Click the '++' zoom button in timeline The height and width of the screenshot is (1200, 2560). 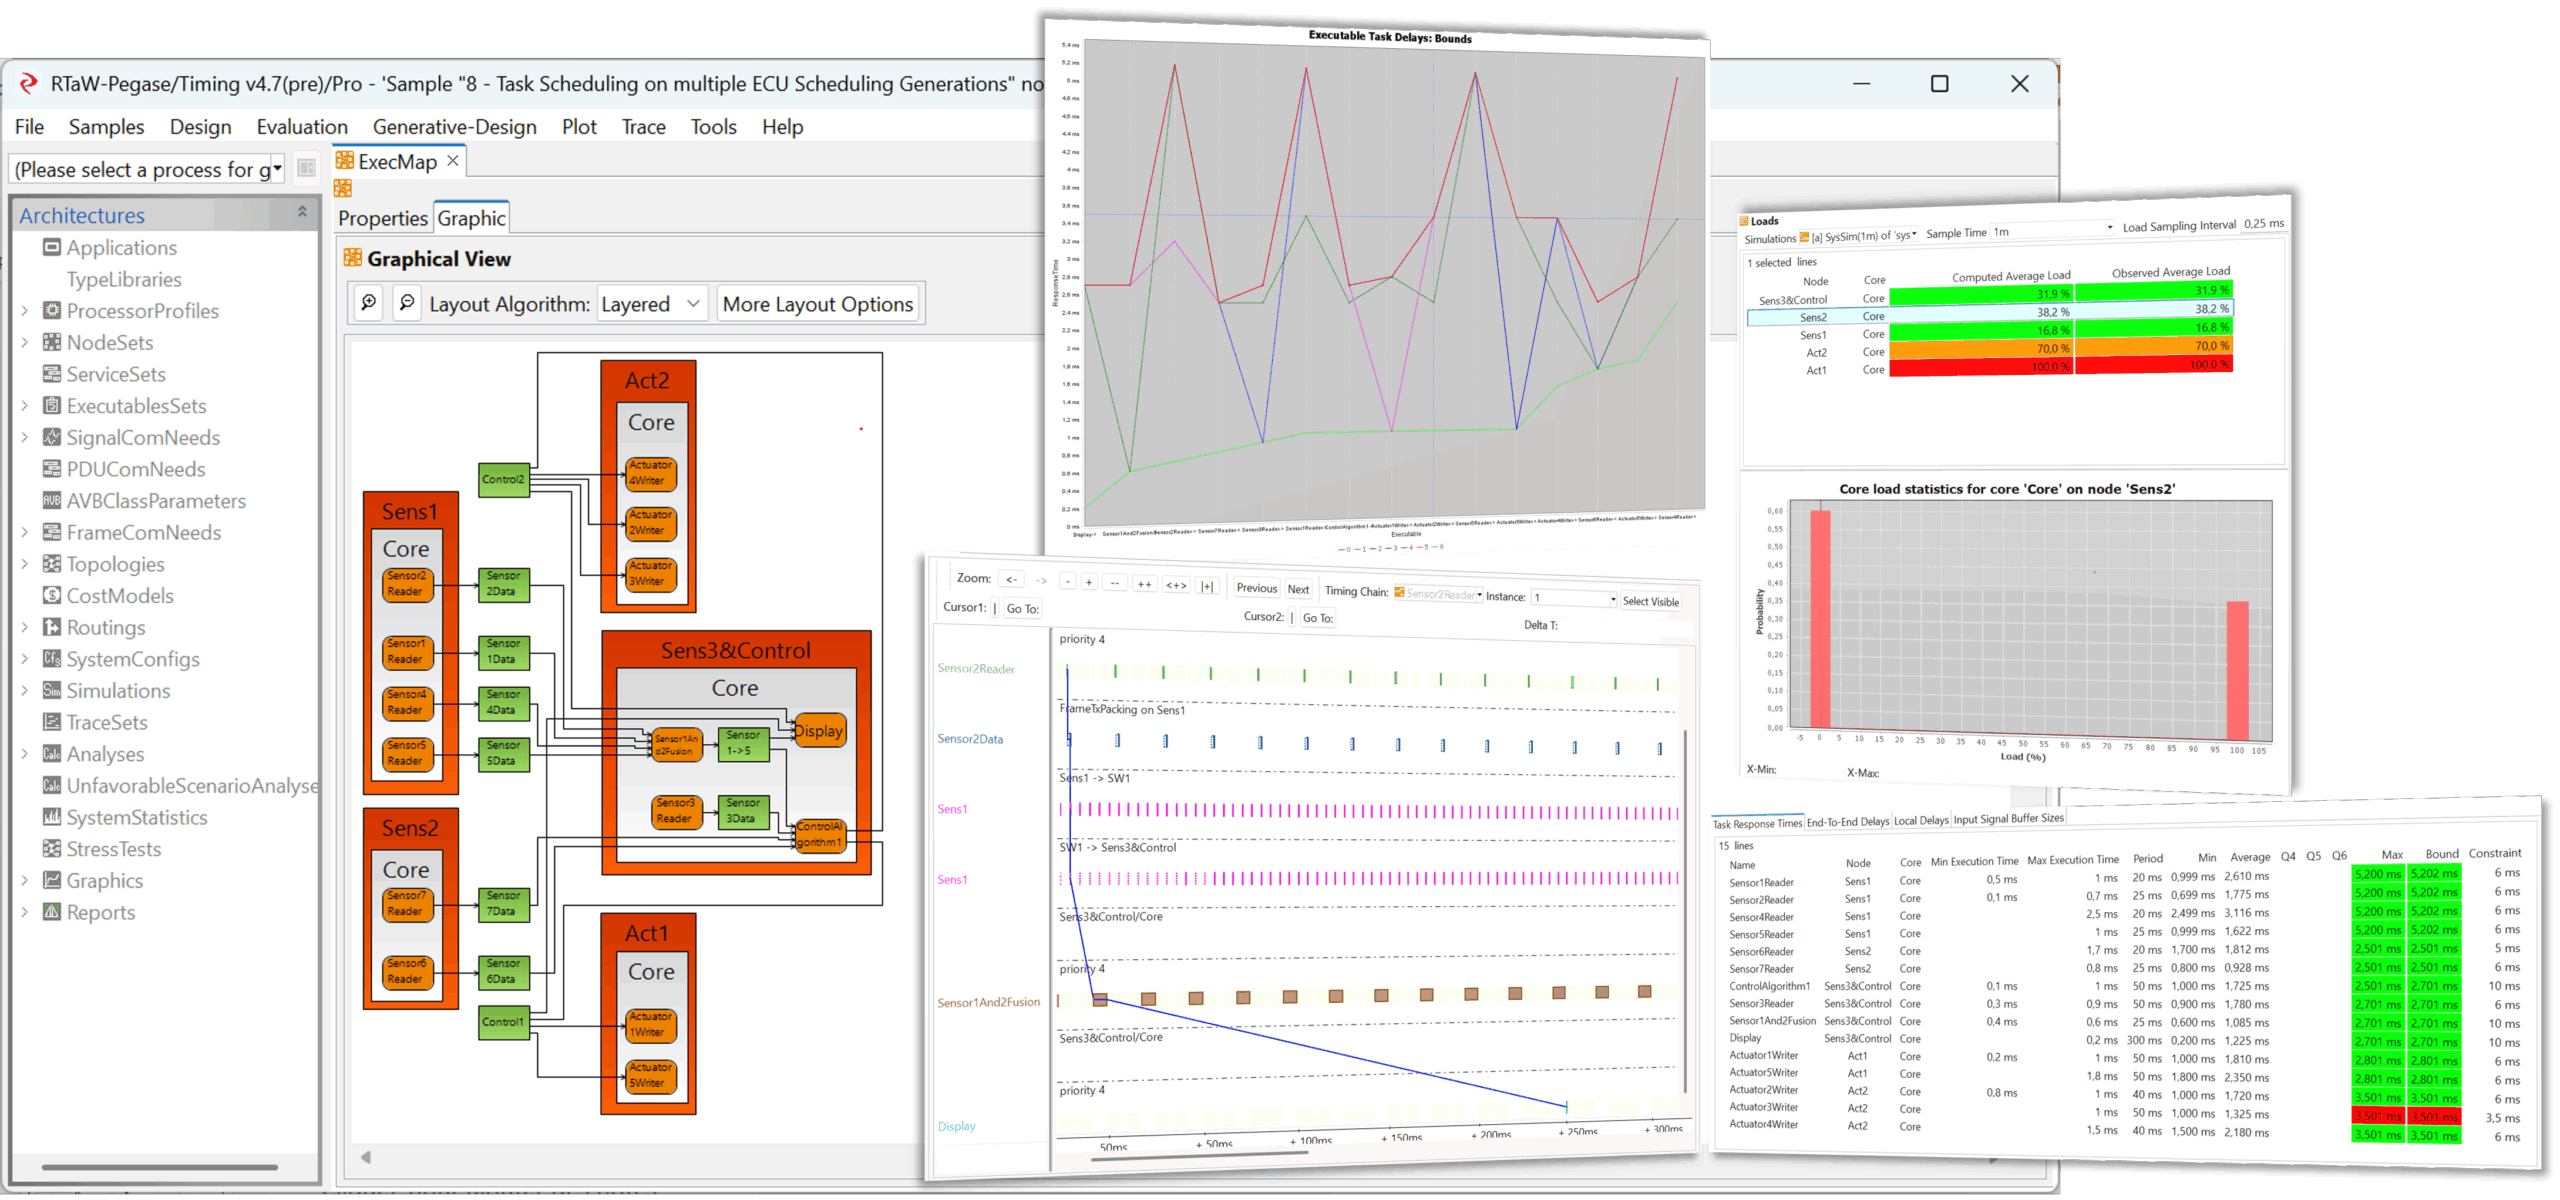click(1145, 584)
